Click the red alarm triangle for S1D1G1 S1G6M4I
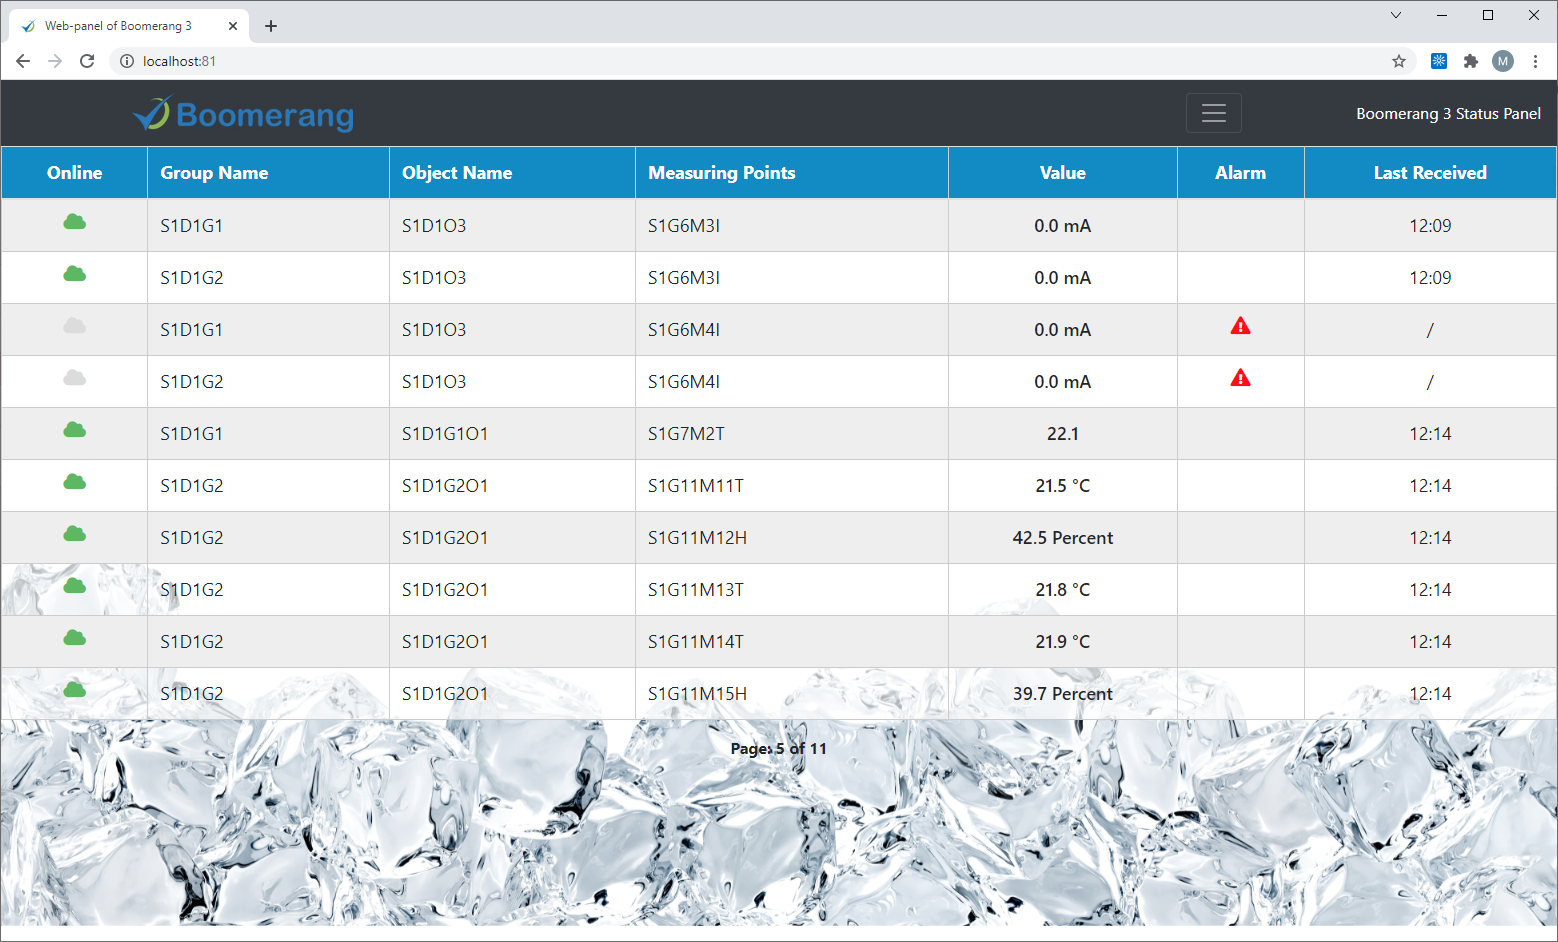 point(1240,327)
